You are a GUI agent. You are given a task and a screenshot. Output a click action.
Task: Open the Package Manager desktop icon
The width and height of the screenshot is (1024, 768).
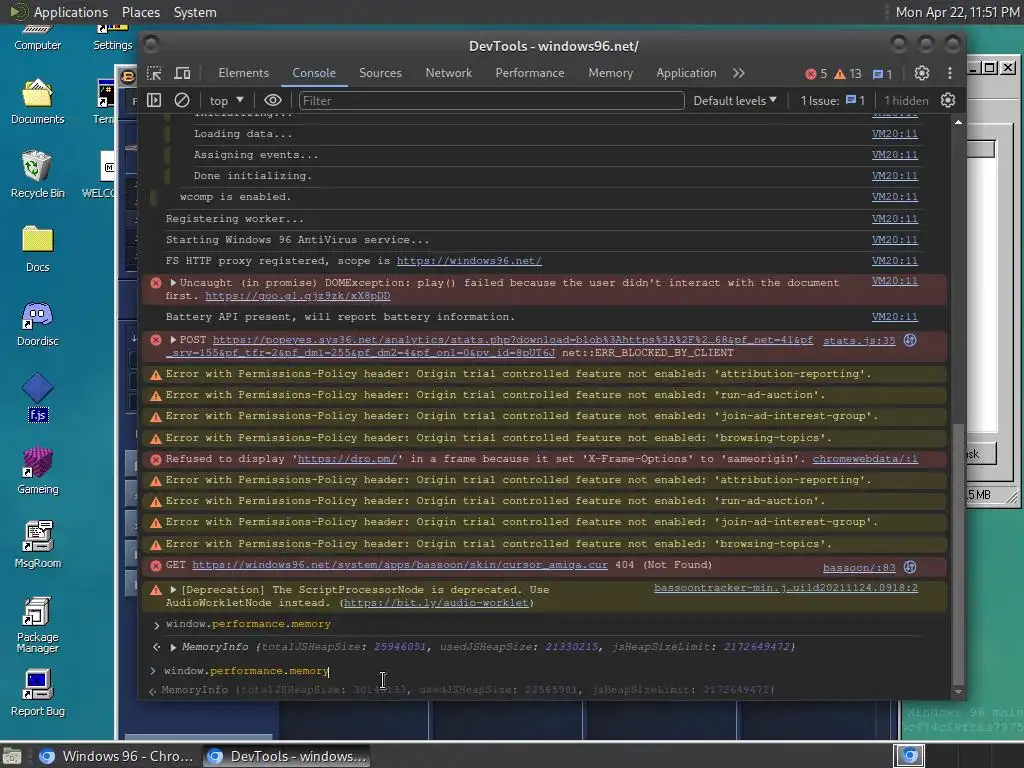(37, 624)
